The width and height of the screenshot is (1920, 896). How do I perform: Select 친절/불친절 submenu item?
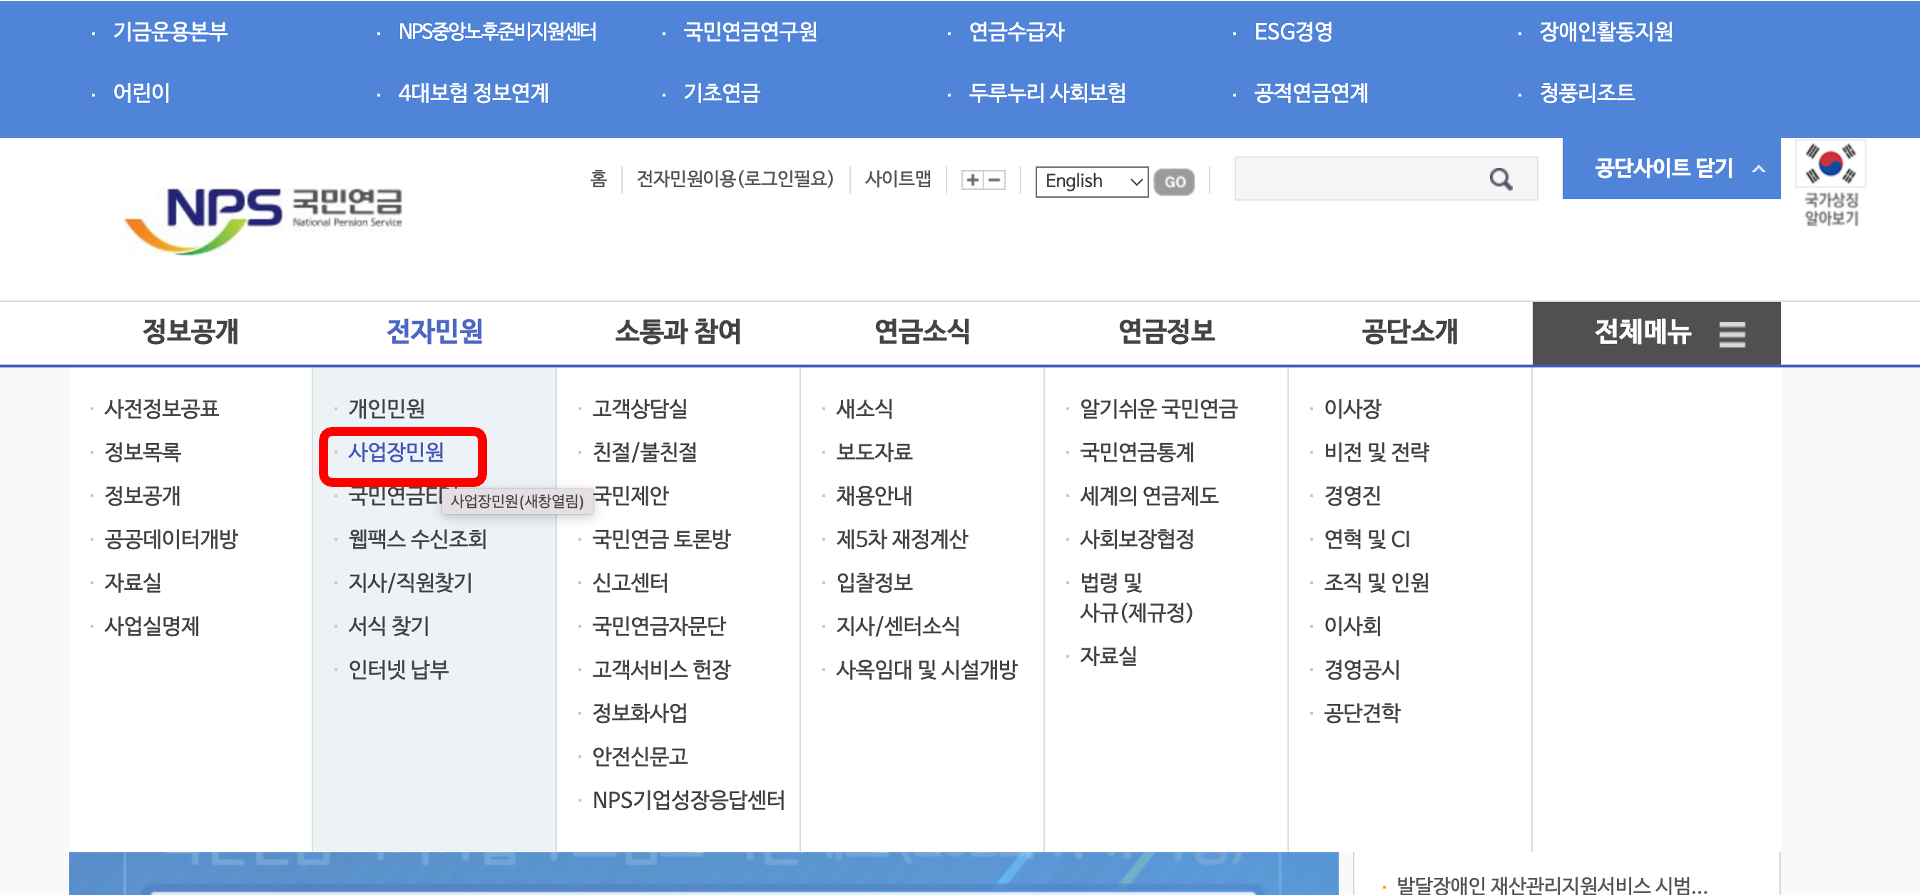tap(645, 452)
